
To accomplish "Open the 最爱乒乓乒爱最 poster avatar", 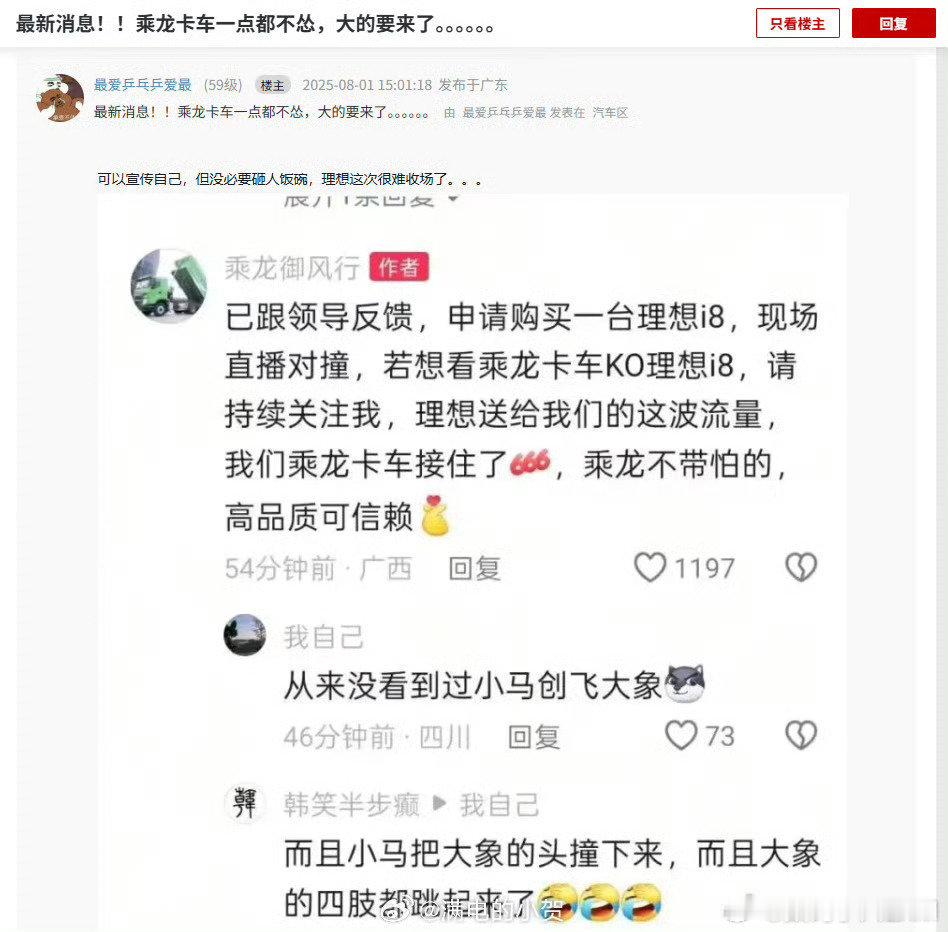I will click(x=60, y=98).
